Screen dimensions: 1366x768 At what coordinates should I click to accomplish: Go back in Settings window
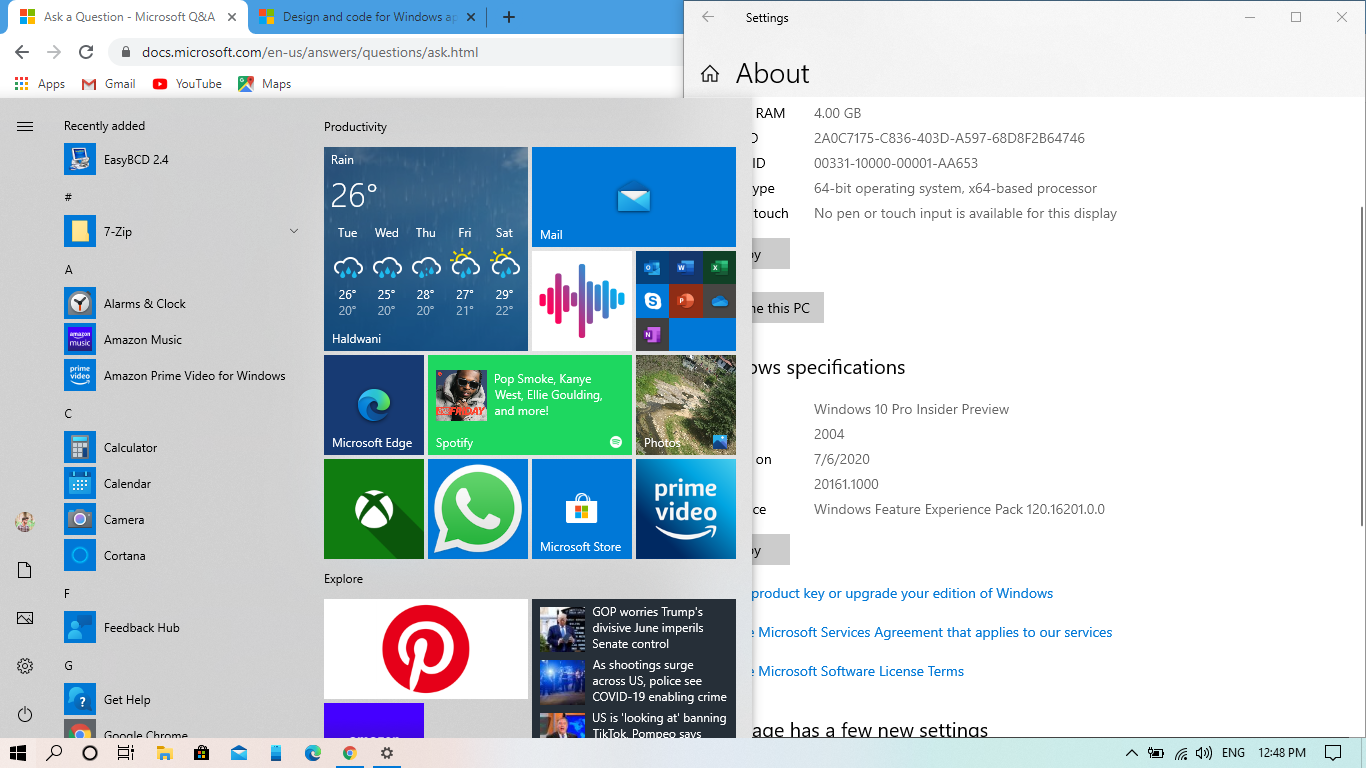tap(708, 17)
